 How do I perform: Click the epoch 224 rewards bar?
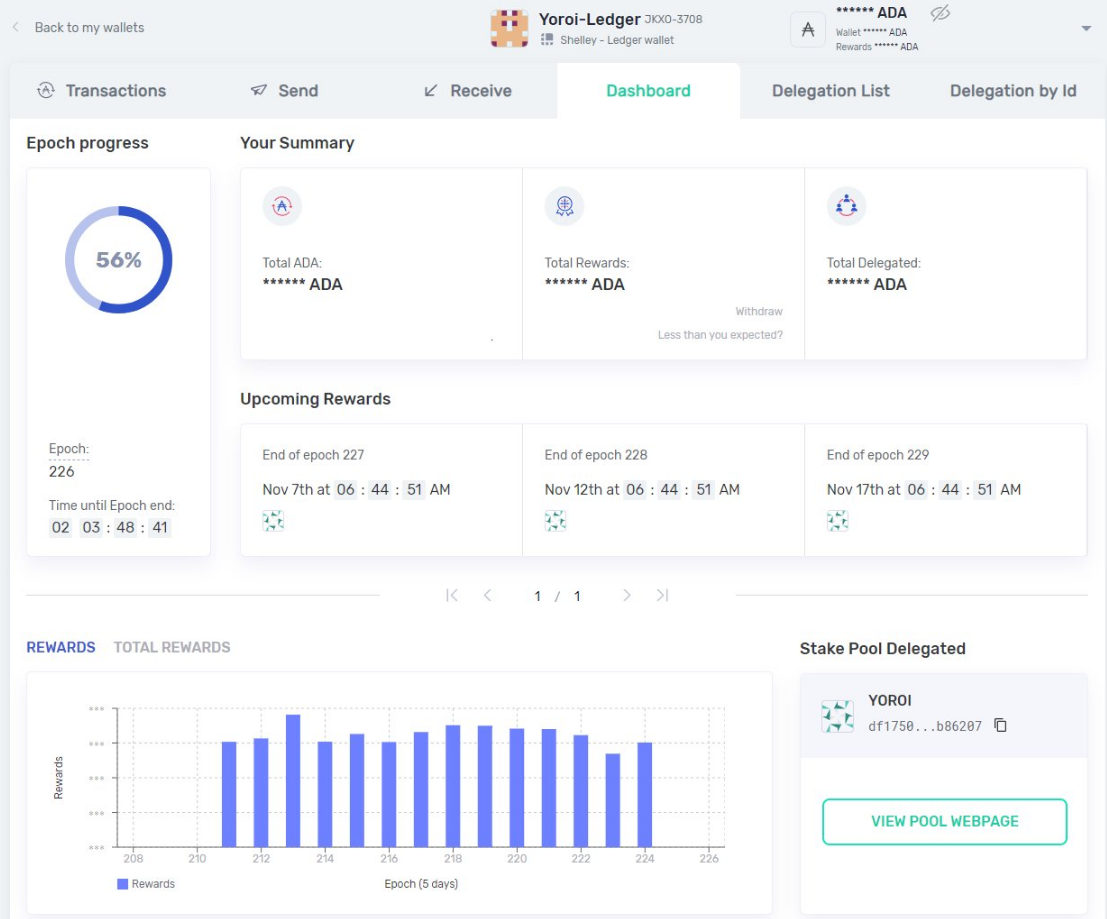(x=645, y=795)
